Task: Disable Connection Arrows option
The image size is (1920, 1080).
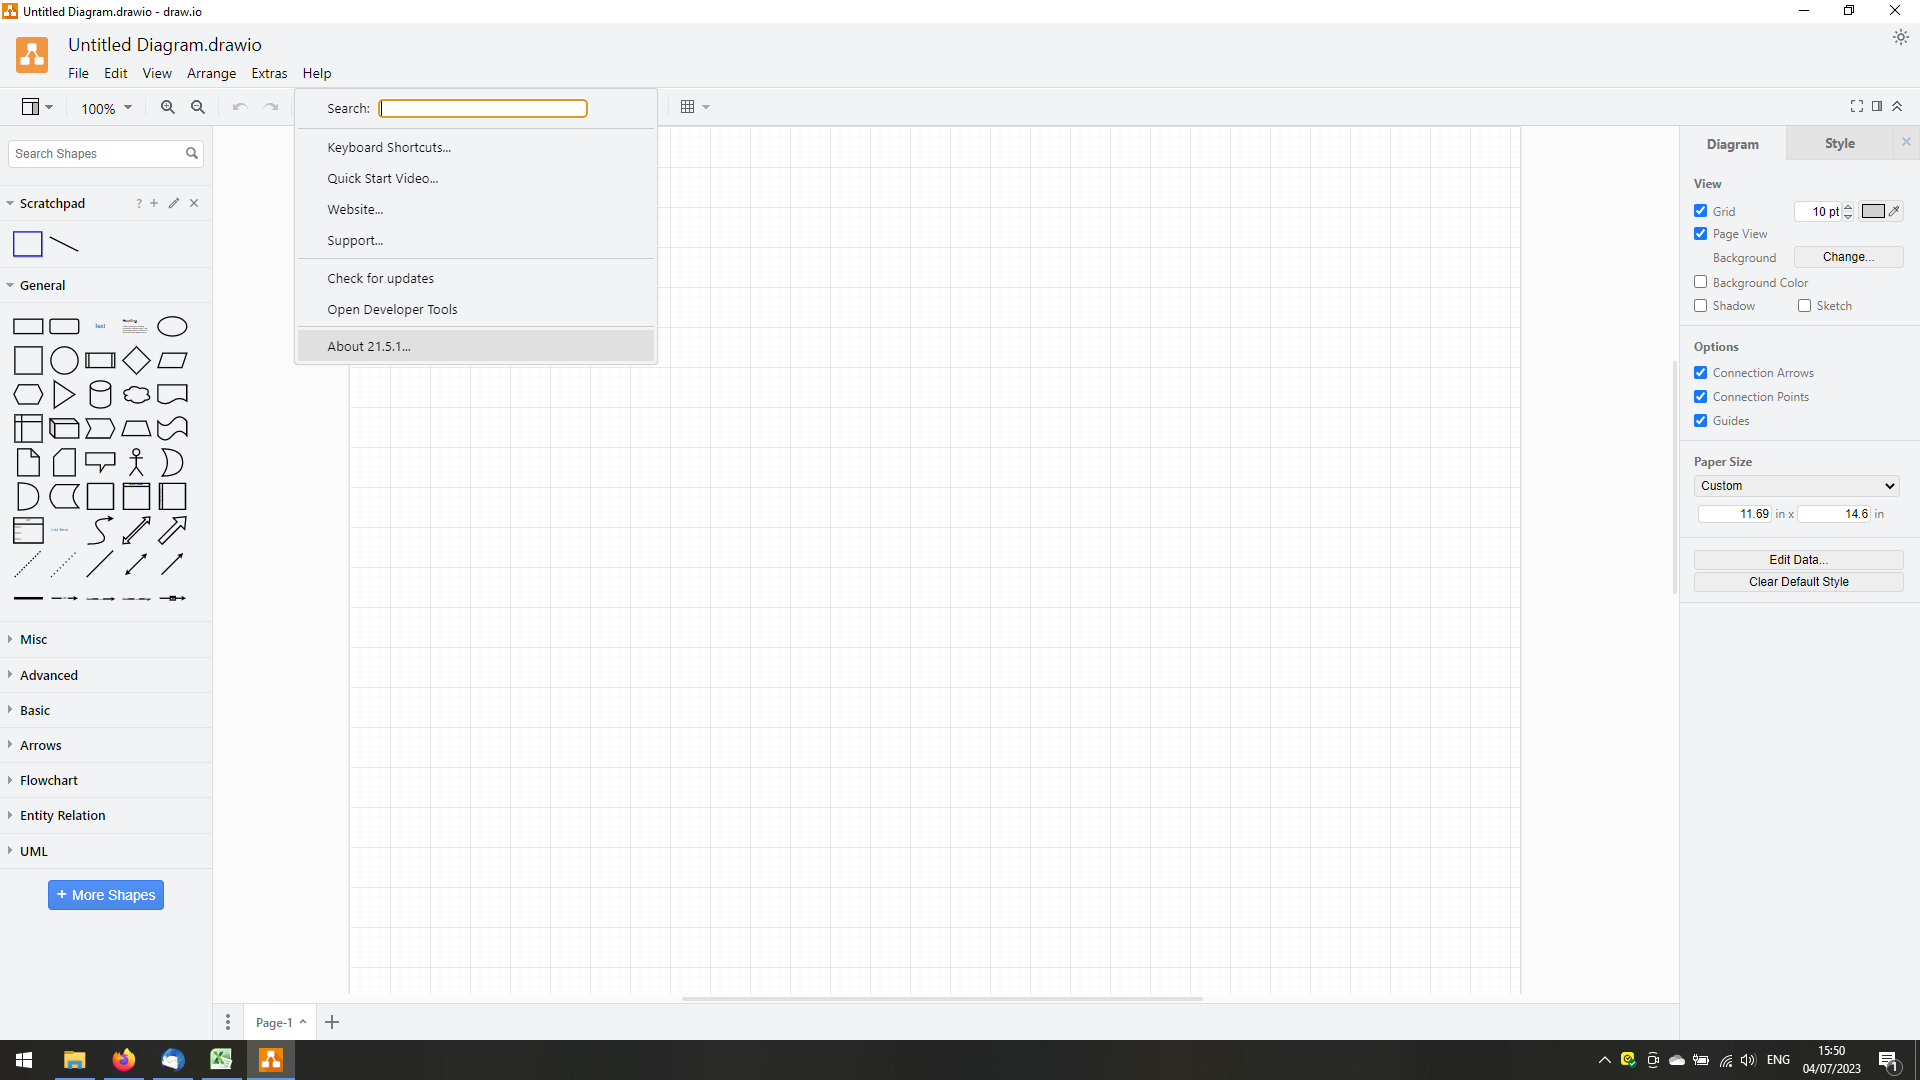Action: click(x=1700, y=372)
